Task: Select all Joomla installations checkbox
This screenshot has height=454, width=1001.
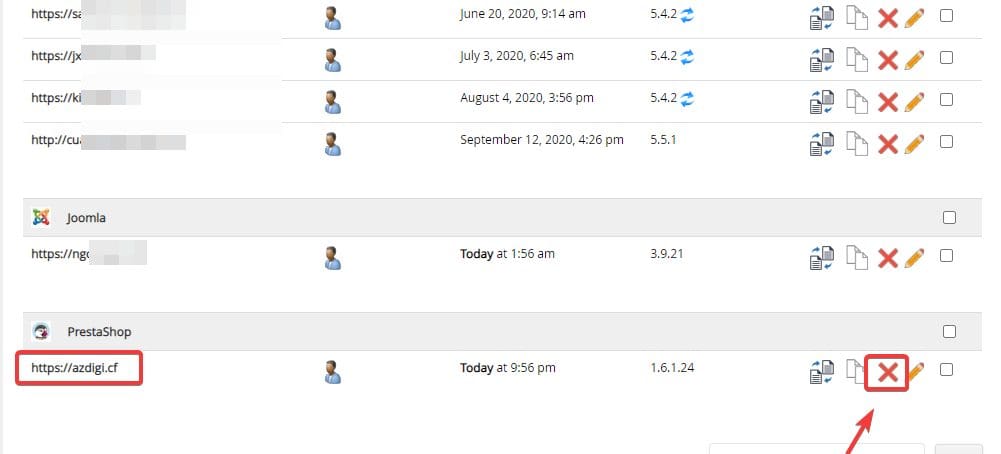Action: pyautogui.click(x=949, y=218)
